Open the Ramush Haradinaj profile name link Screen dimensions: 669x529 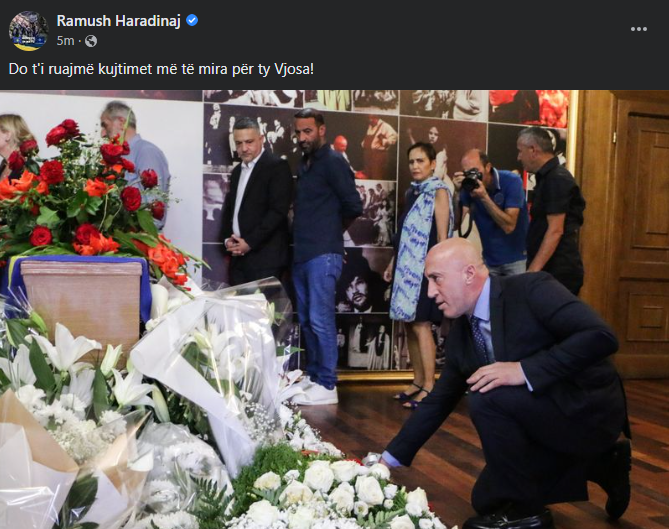click(119, 20)
